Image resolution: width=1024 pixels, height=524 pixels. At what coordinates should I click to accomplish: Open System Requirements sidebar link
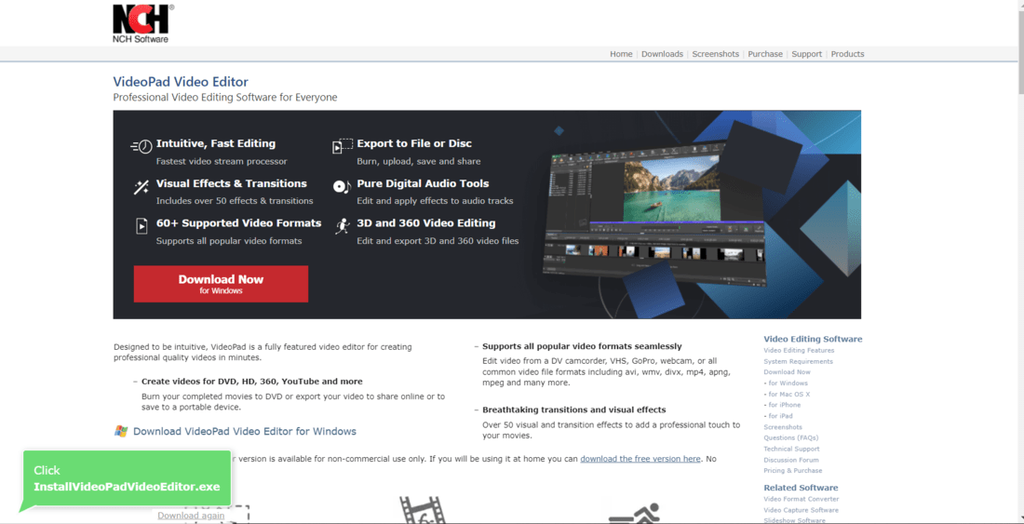[798, 361]
